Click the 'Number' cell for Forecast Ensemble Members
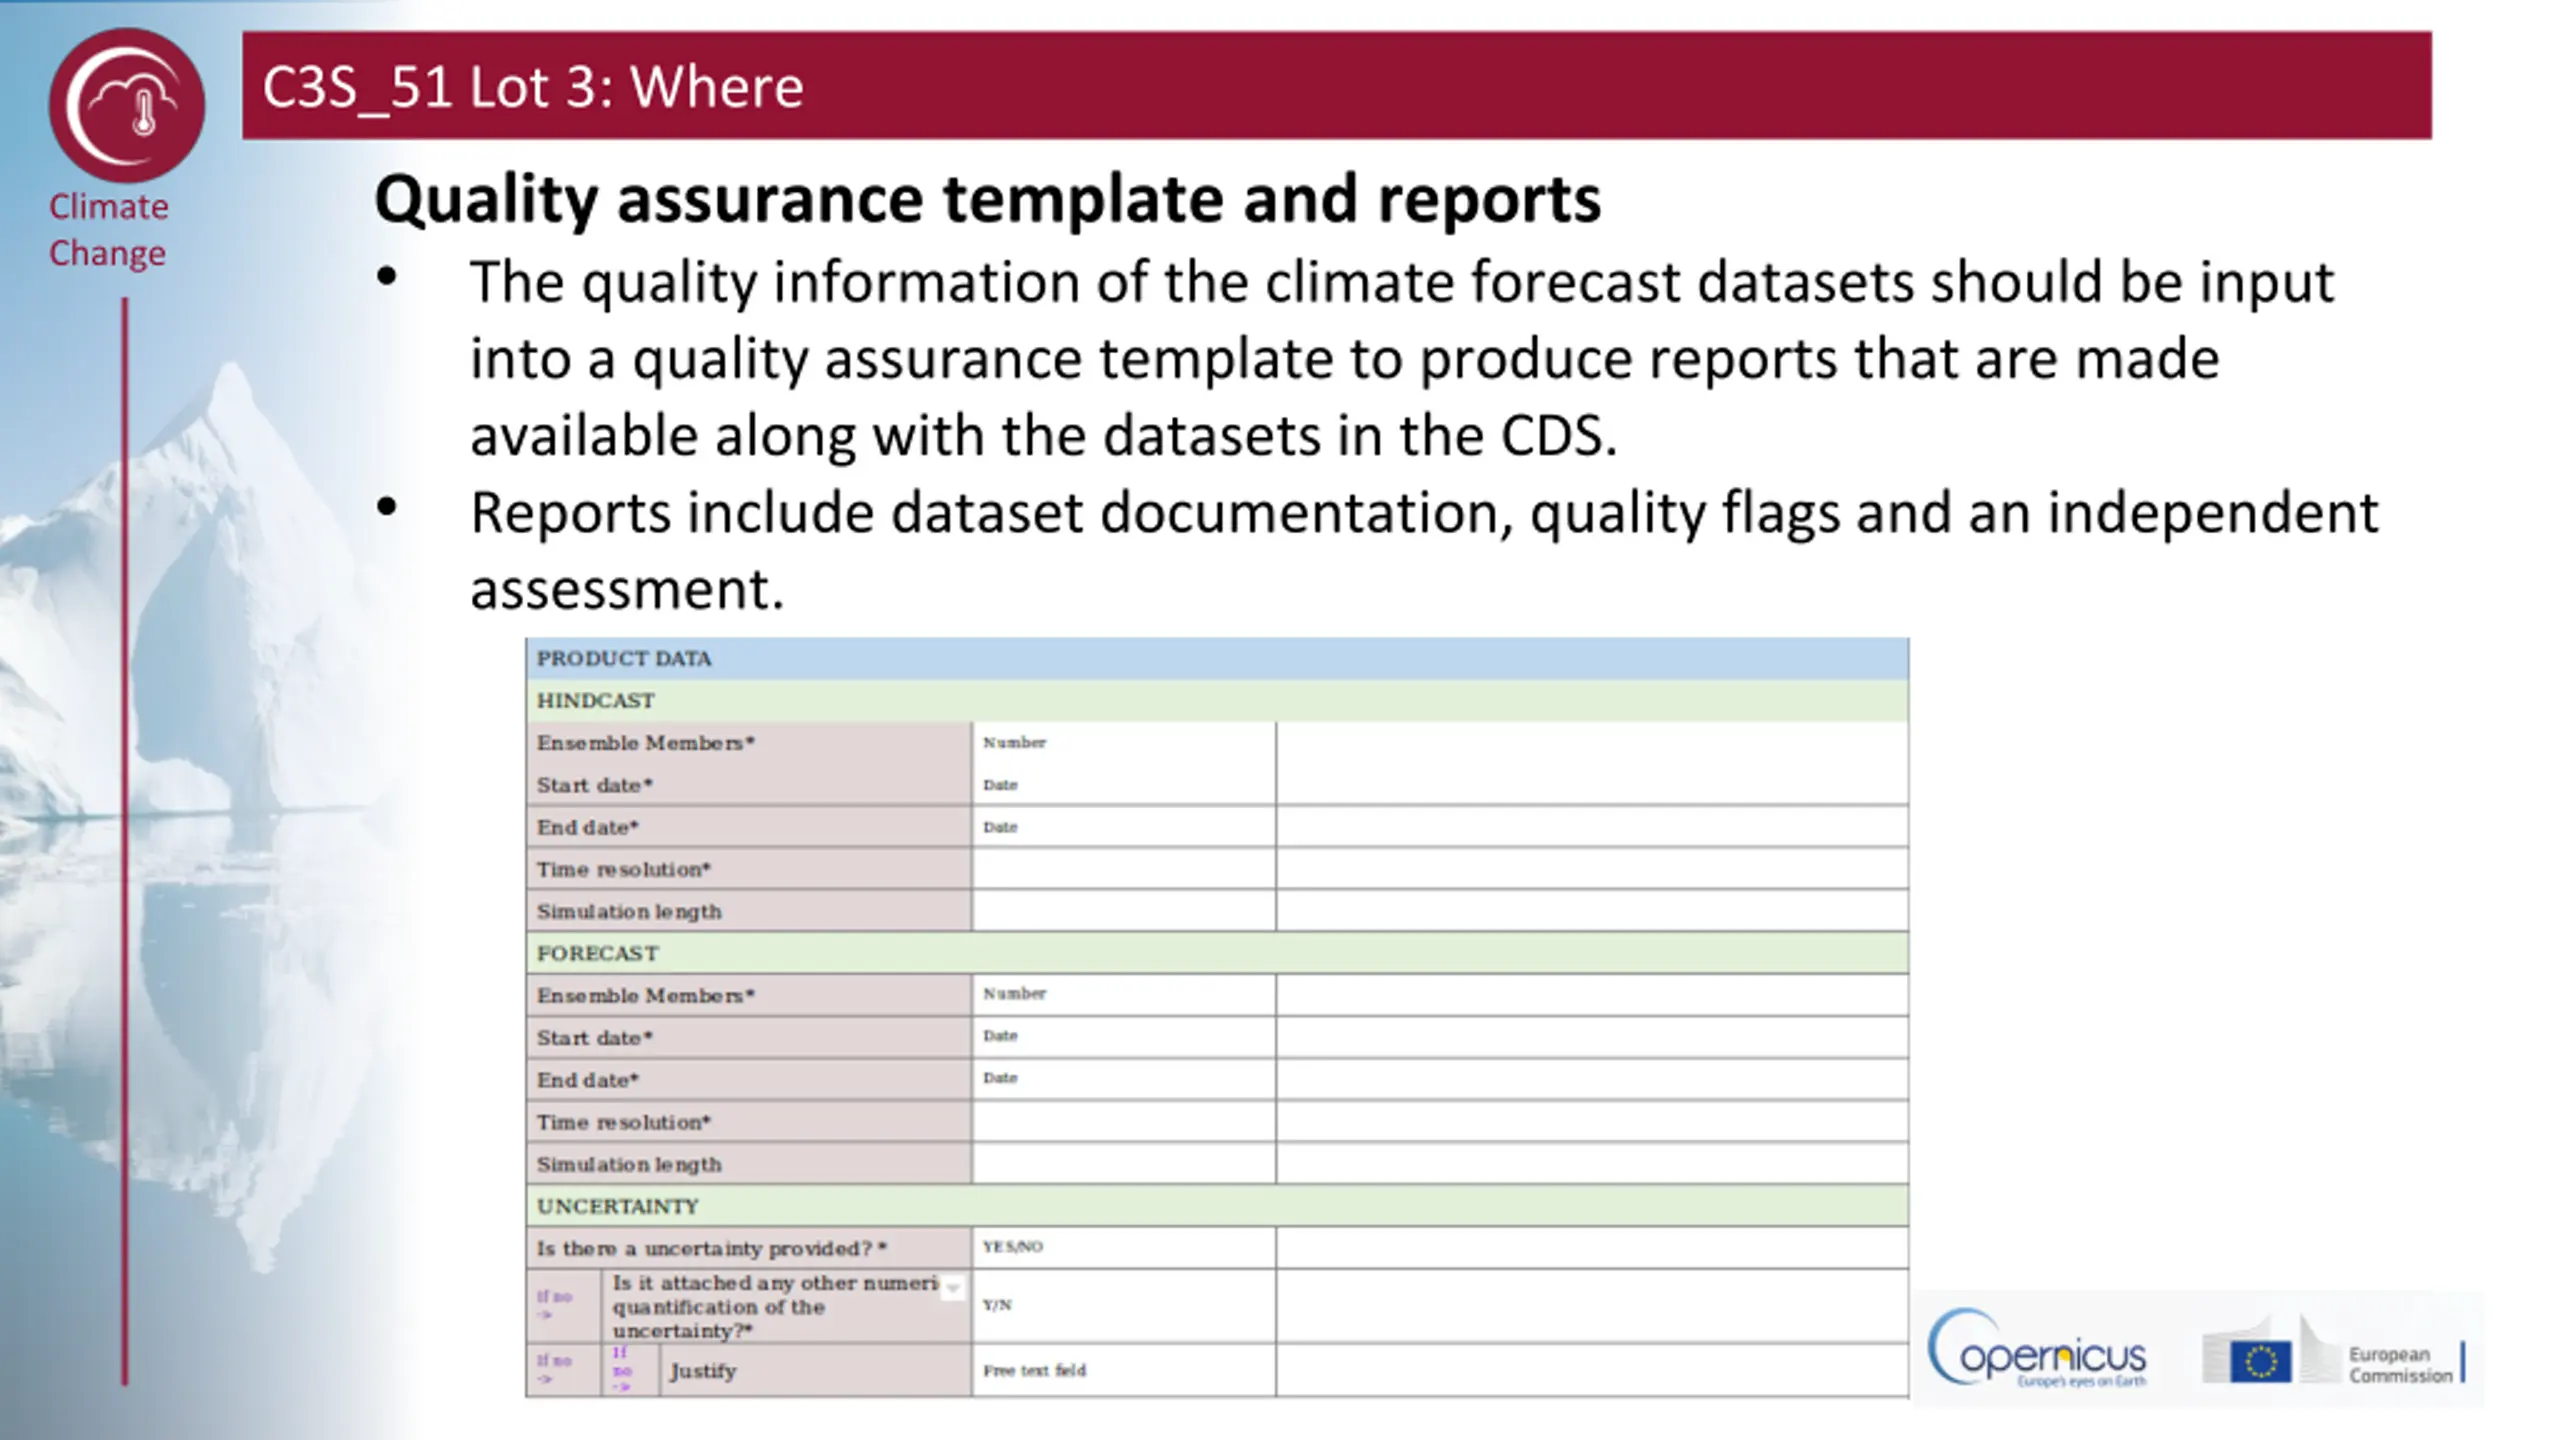 point(1124,995)
